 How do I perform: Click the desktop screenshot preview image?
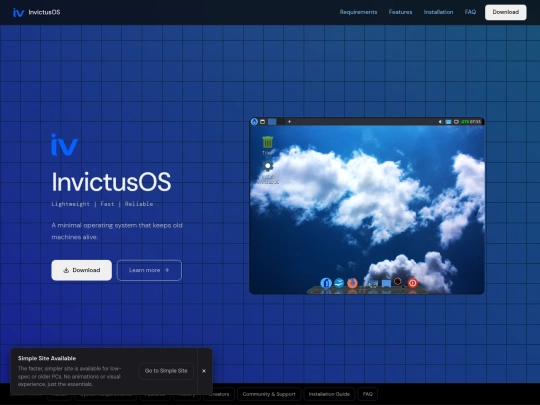coord(367,206)
